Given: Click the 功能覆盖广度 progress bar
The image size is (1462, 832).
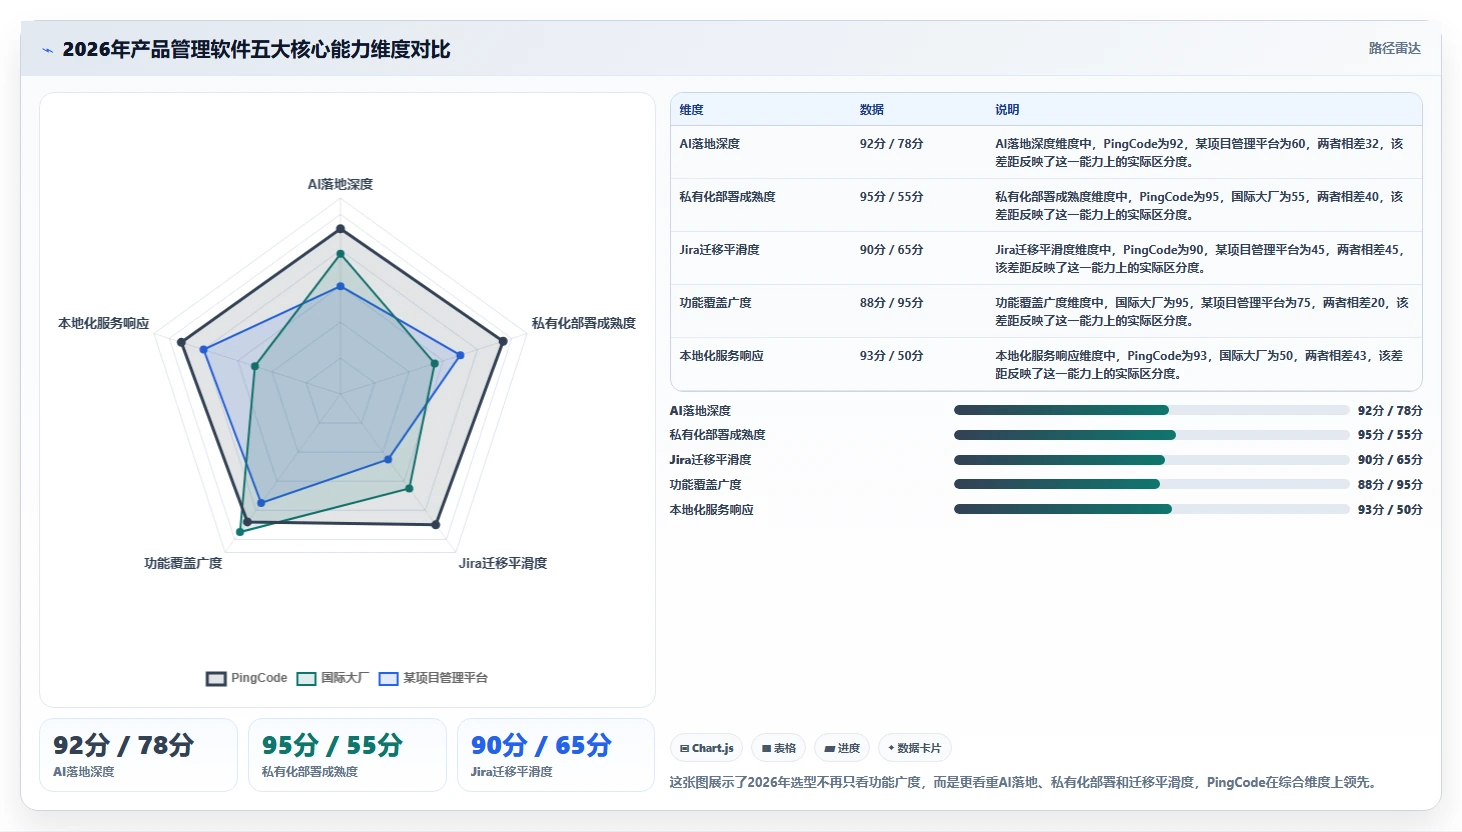Looking at the screenshot, I should pos(1151,484).
